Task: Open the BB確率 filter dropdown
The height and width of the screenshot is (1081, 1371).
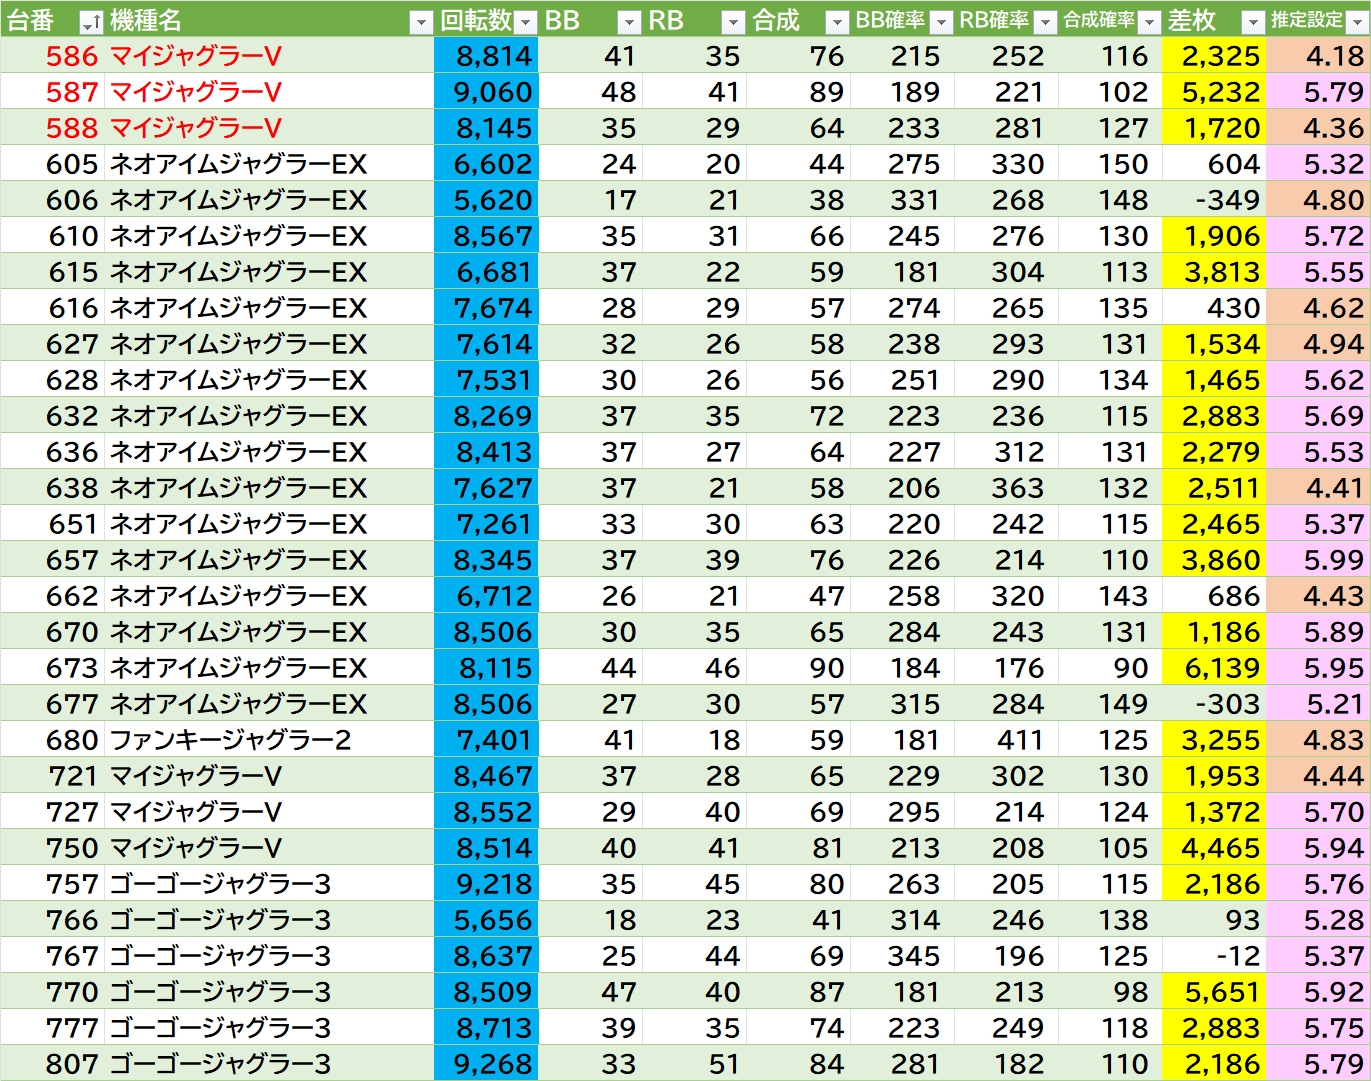Action: click(941, 22)
